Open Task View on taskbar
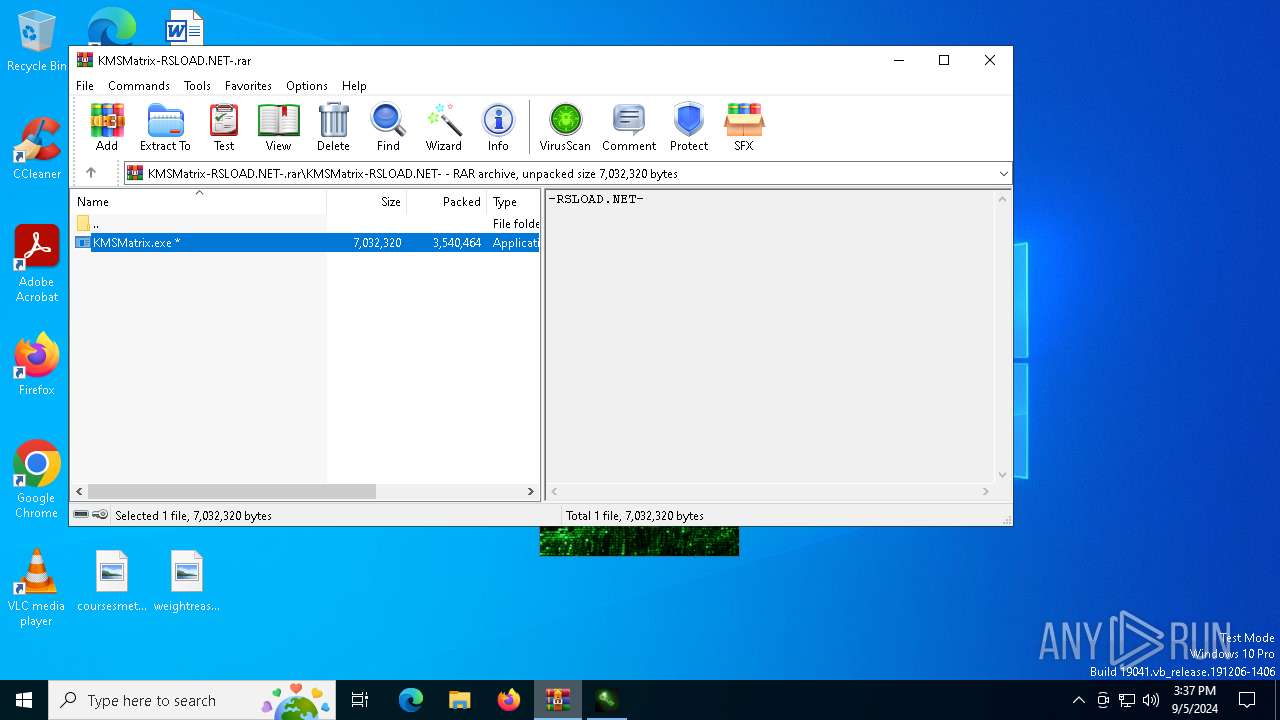 tap(361, 700)
